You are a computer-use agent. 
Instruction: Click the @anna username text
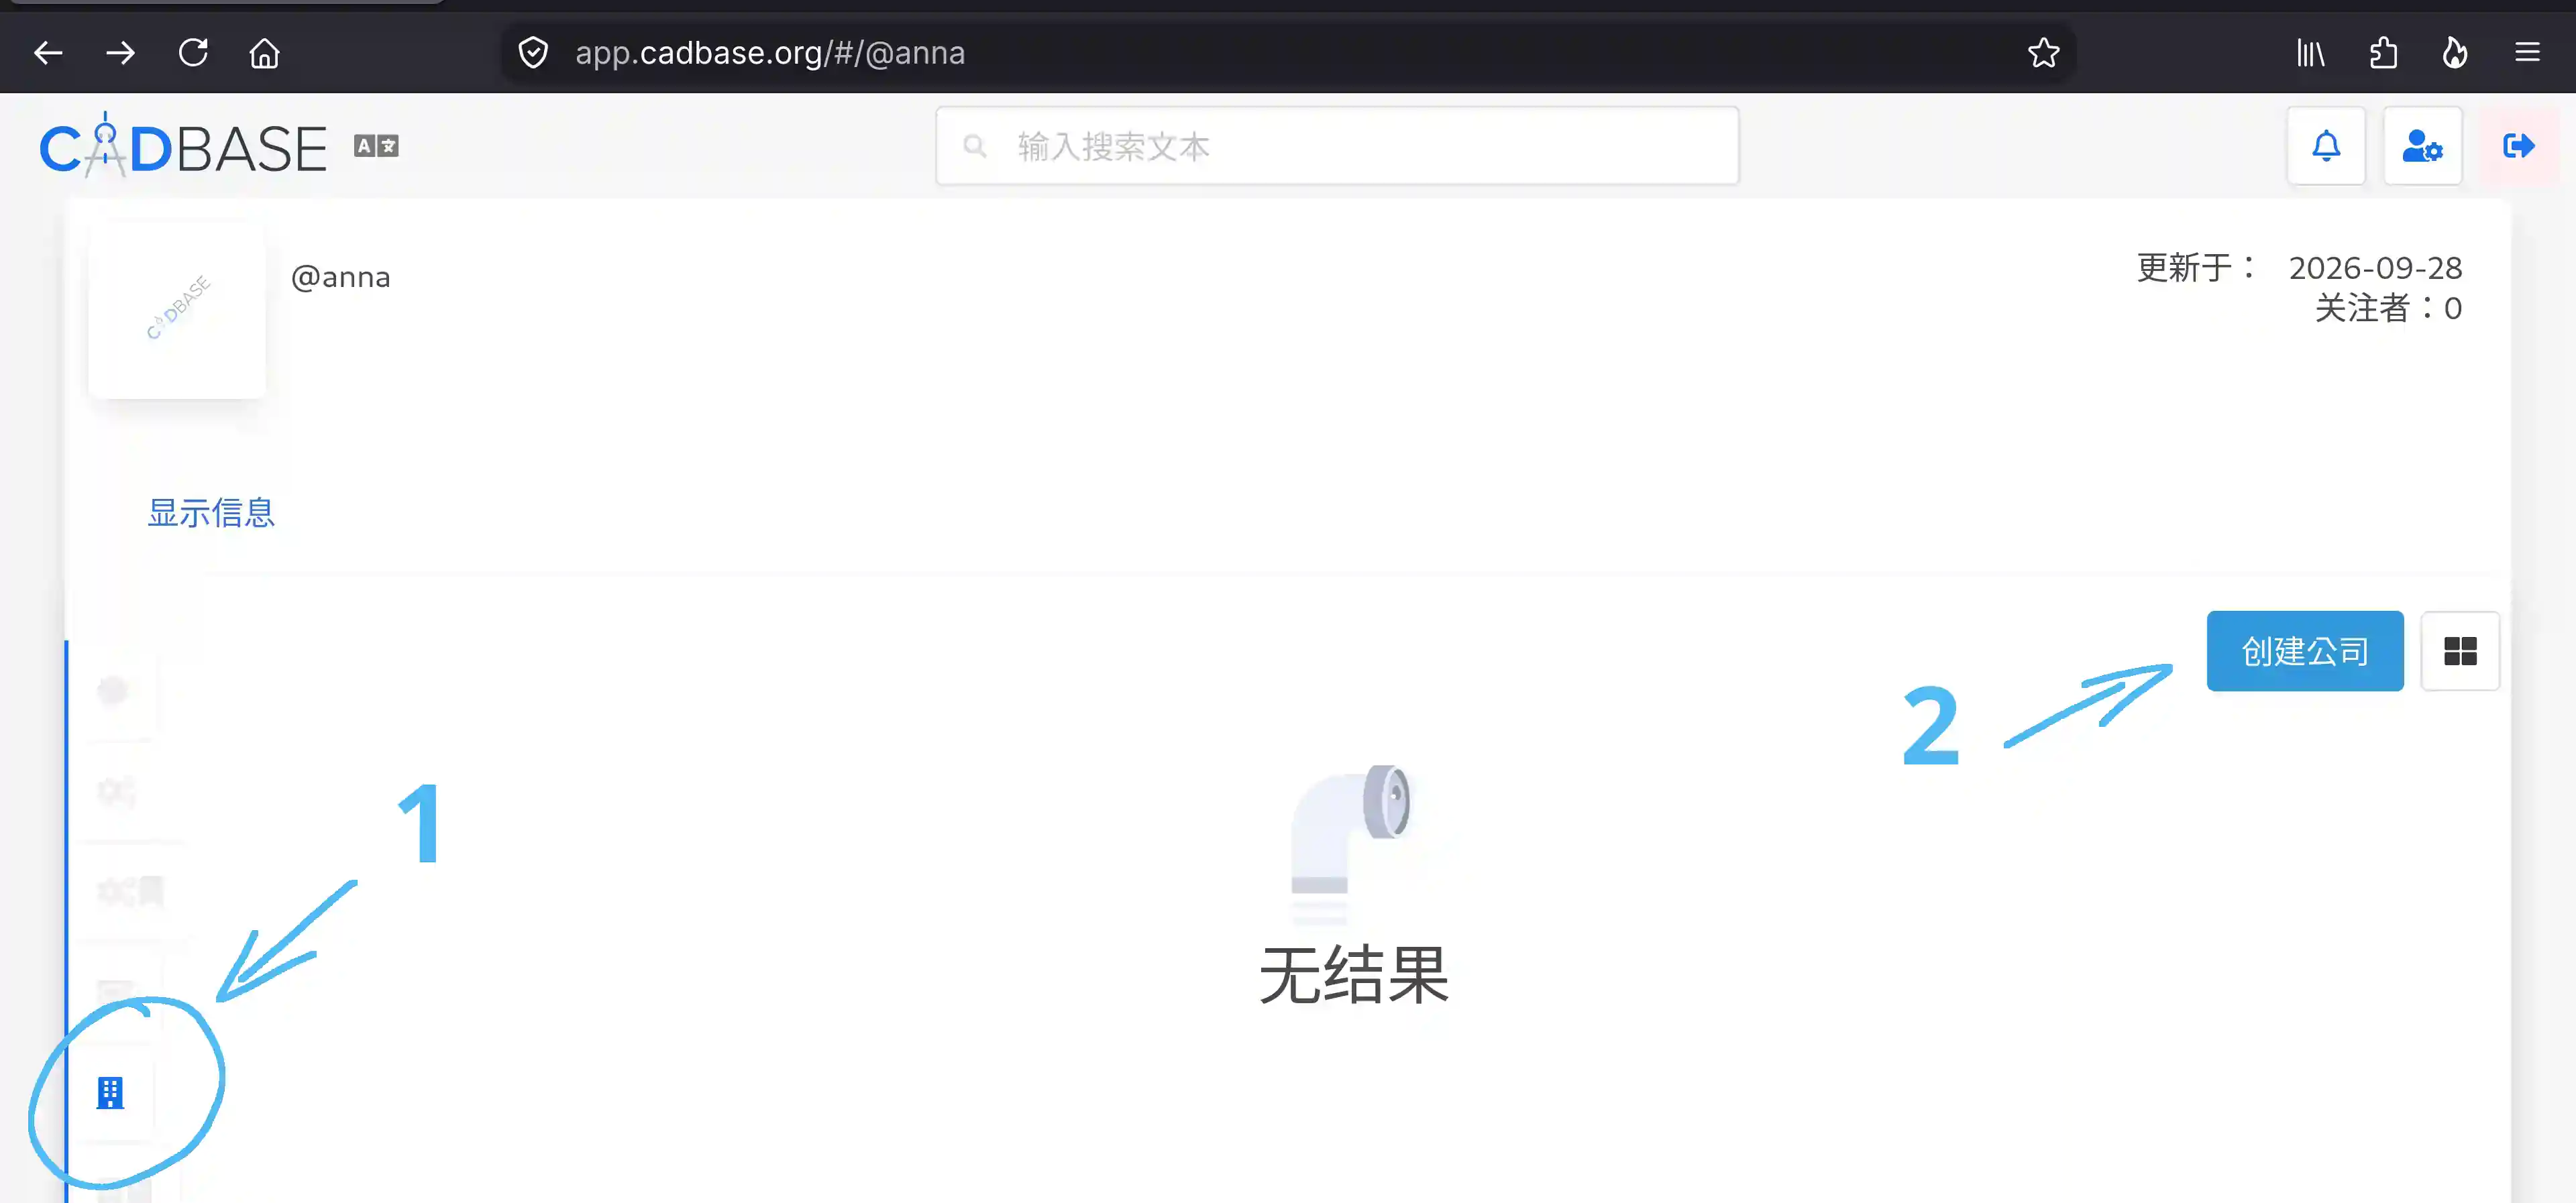(x=340, y=277)
